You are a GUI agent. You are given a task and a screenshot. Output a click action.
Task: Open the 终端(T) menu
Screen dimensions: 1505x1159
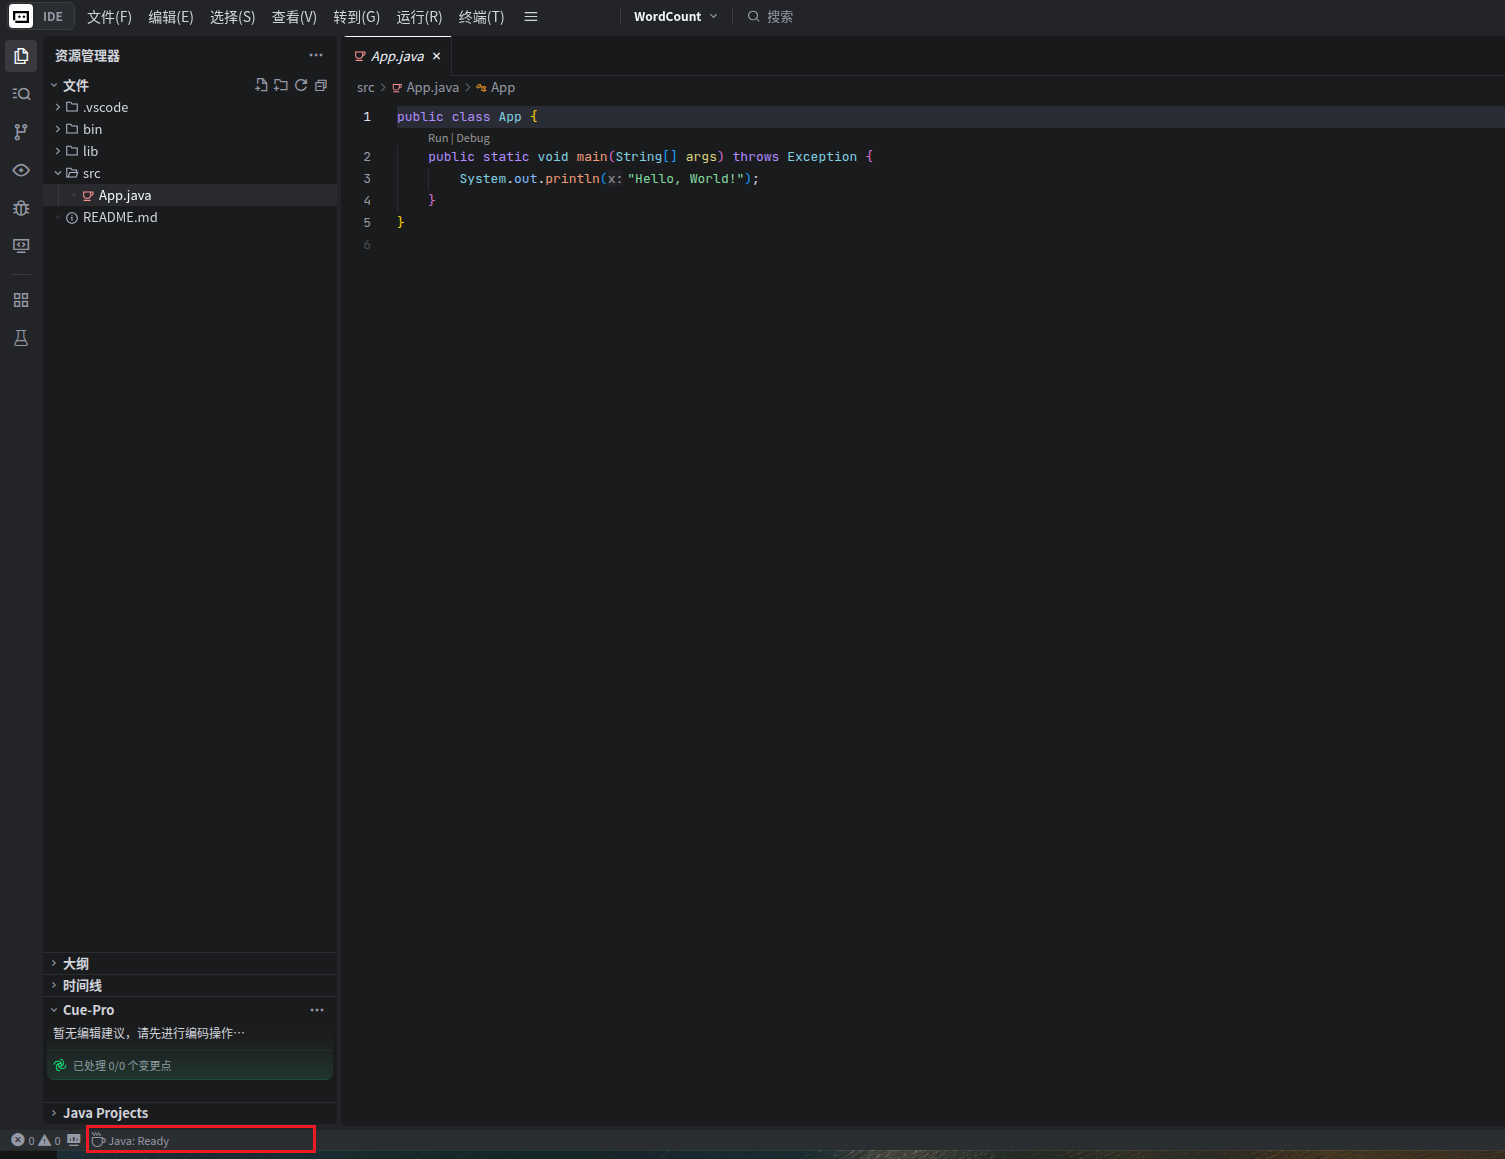481,17
